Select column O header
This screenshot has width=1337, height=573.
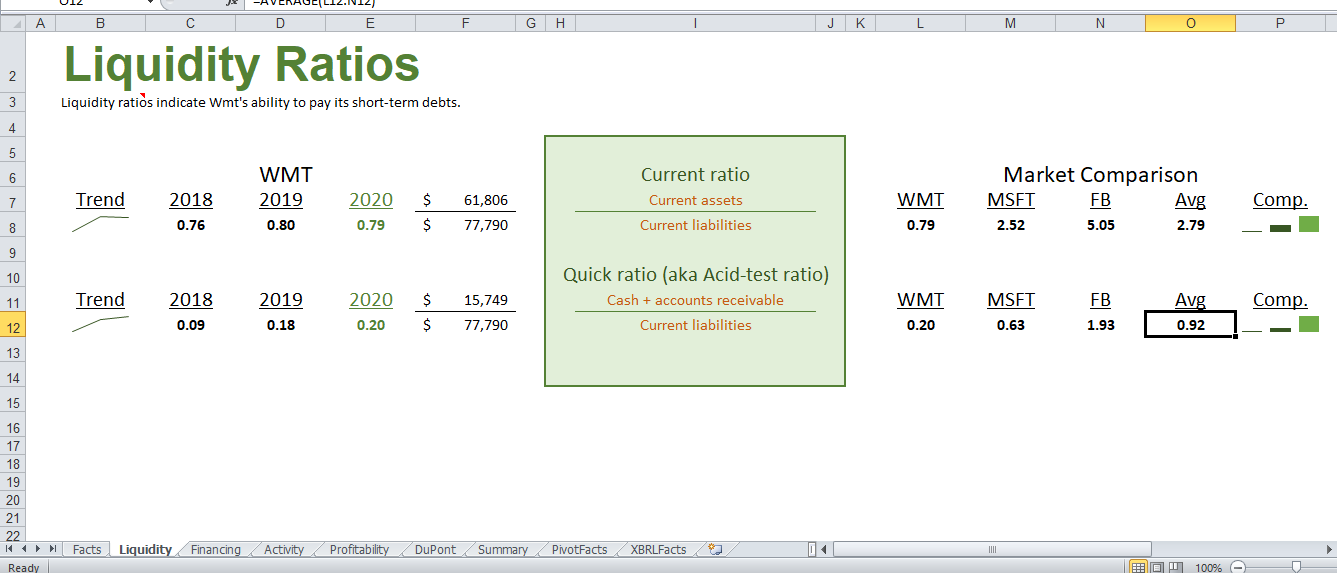[x=1190, y=22]
